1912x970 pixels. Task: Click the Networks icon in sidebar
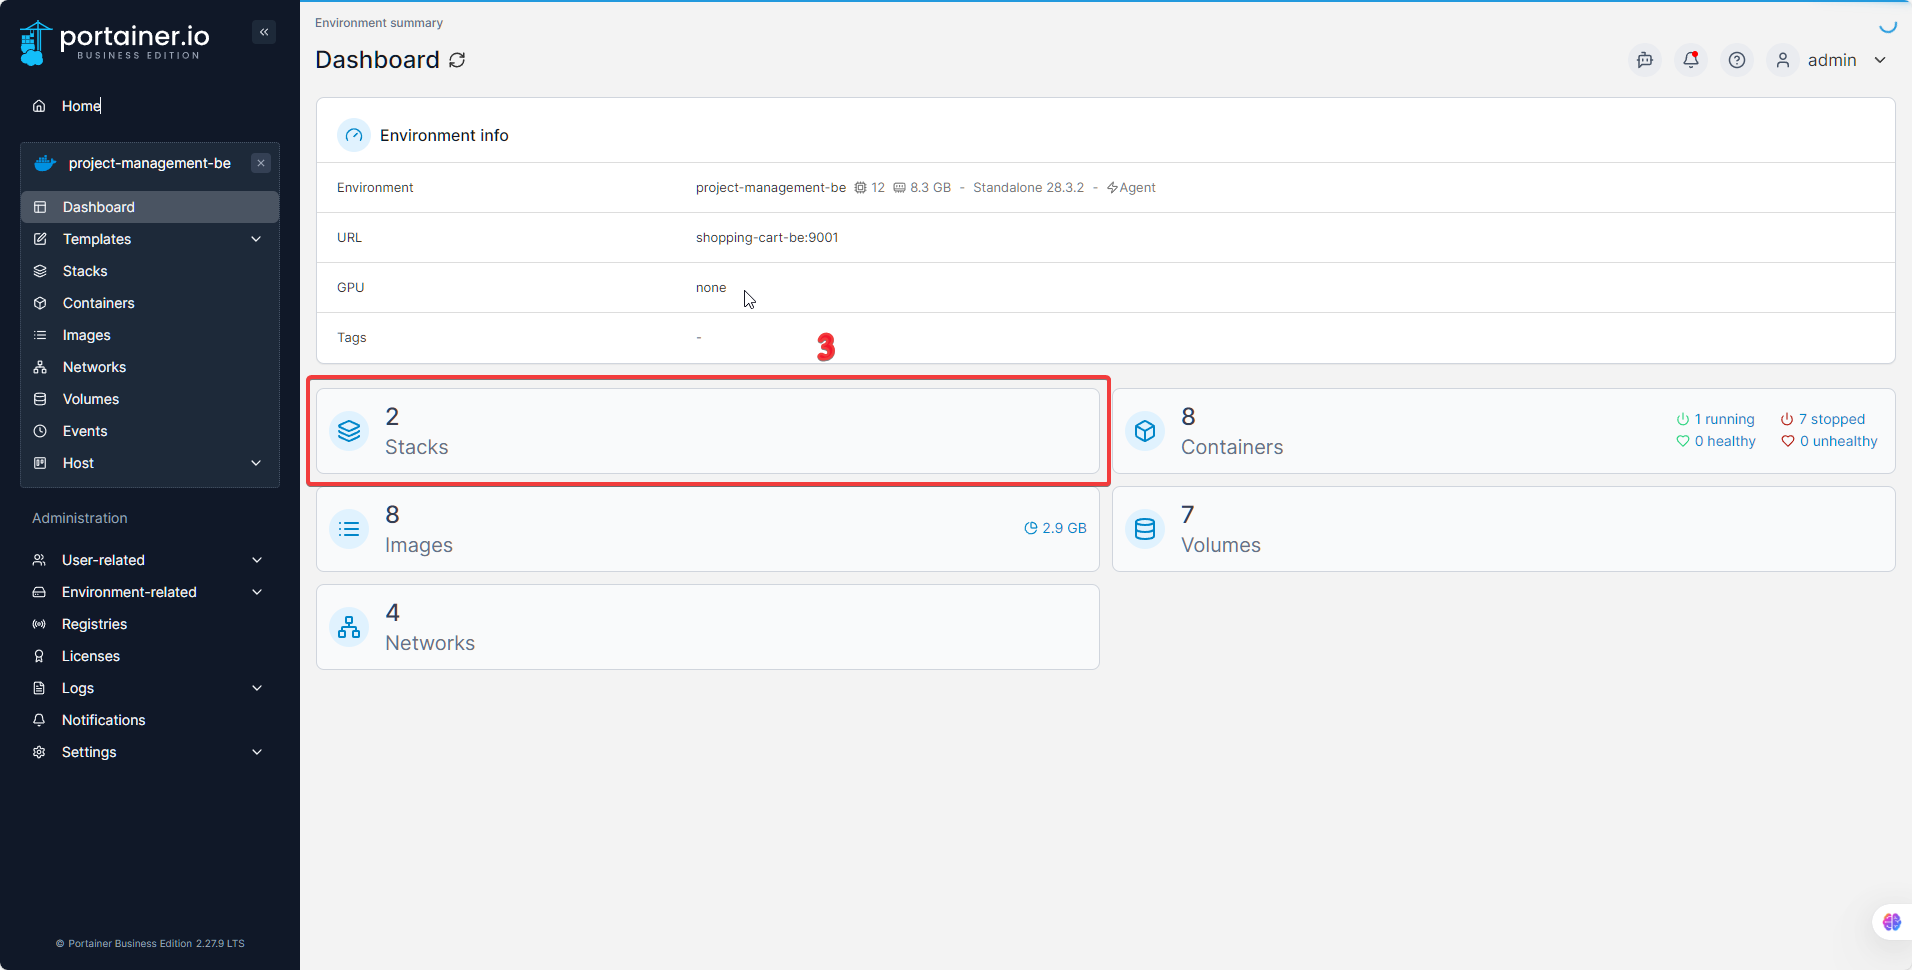(x=40, y=367)
